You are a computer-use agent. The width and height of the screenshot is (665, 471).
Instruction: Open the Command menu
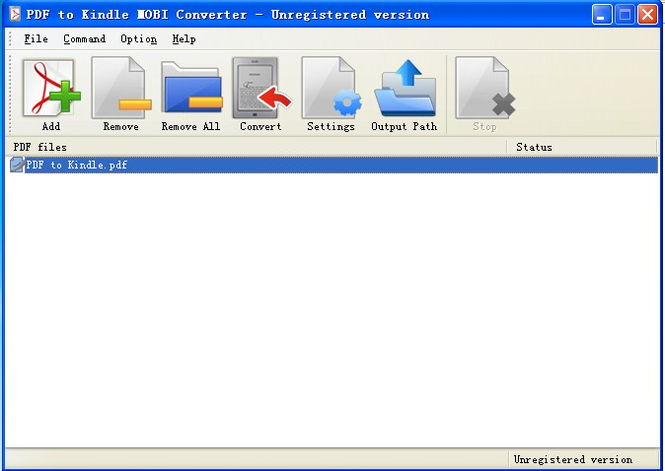pyautogui.click(x=84, y=39)
